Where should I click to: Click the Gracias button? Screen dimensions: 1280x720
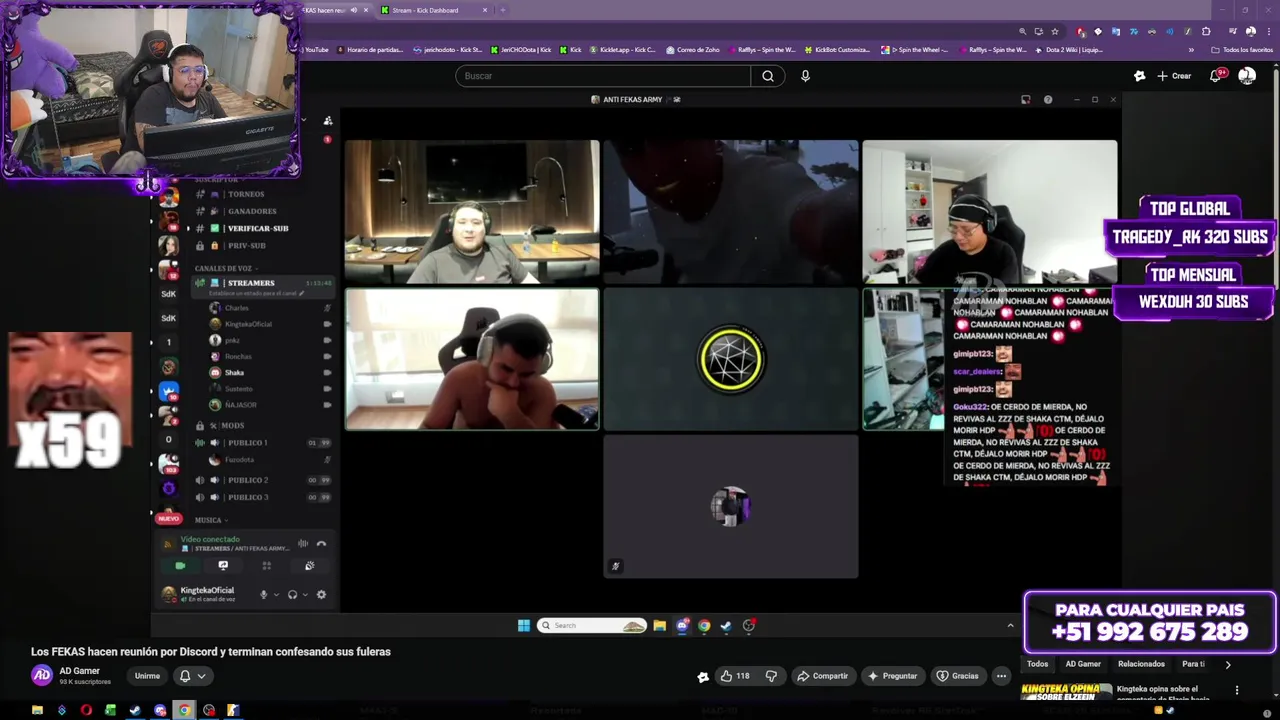point(957,676)
